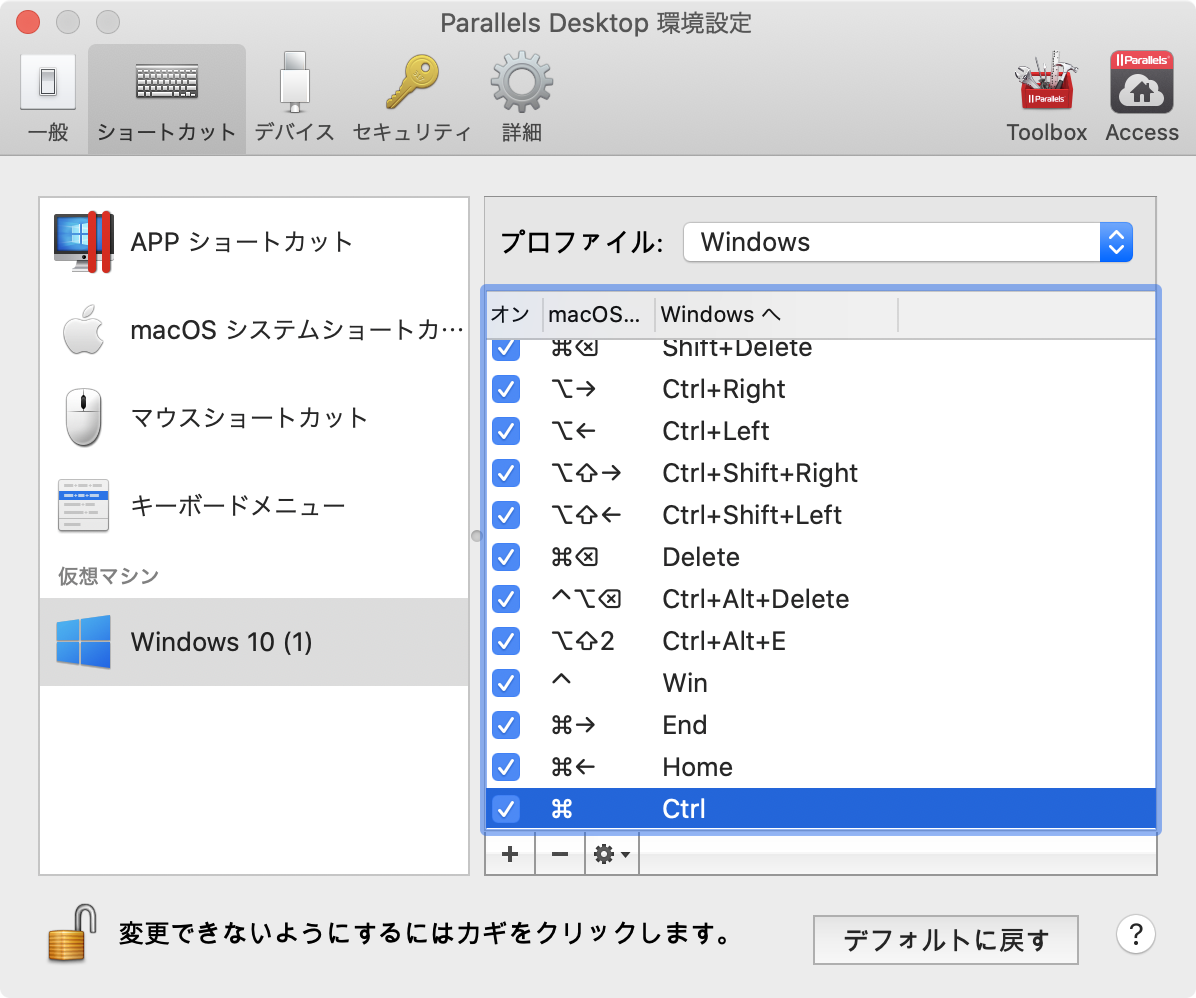Click the macOS column header
The image size is (1196, 998).
click(x=598, y=314)
